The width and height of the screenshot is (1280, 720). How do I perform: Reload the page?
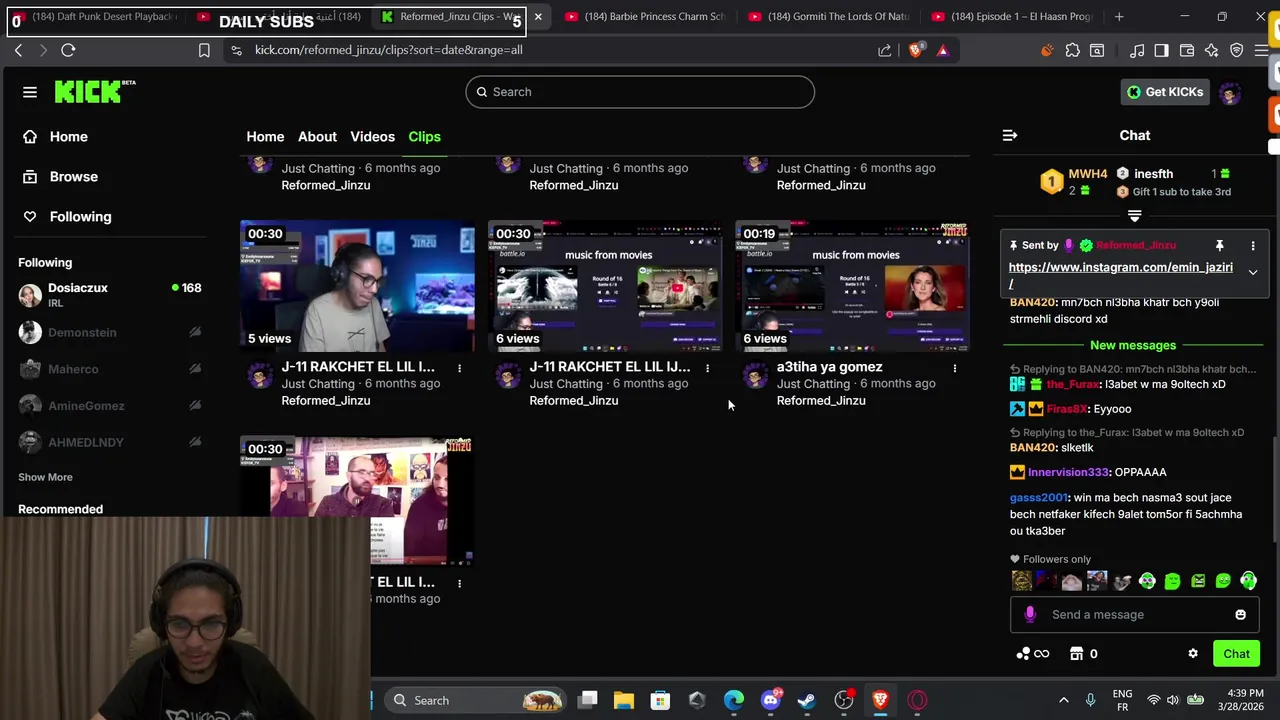click(x=68, y=50)
